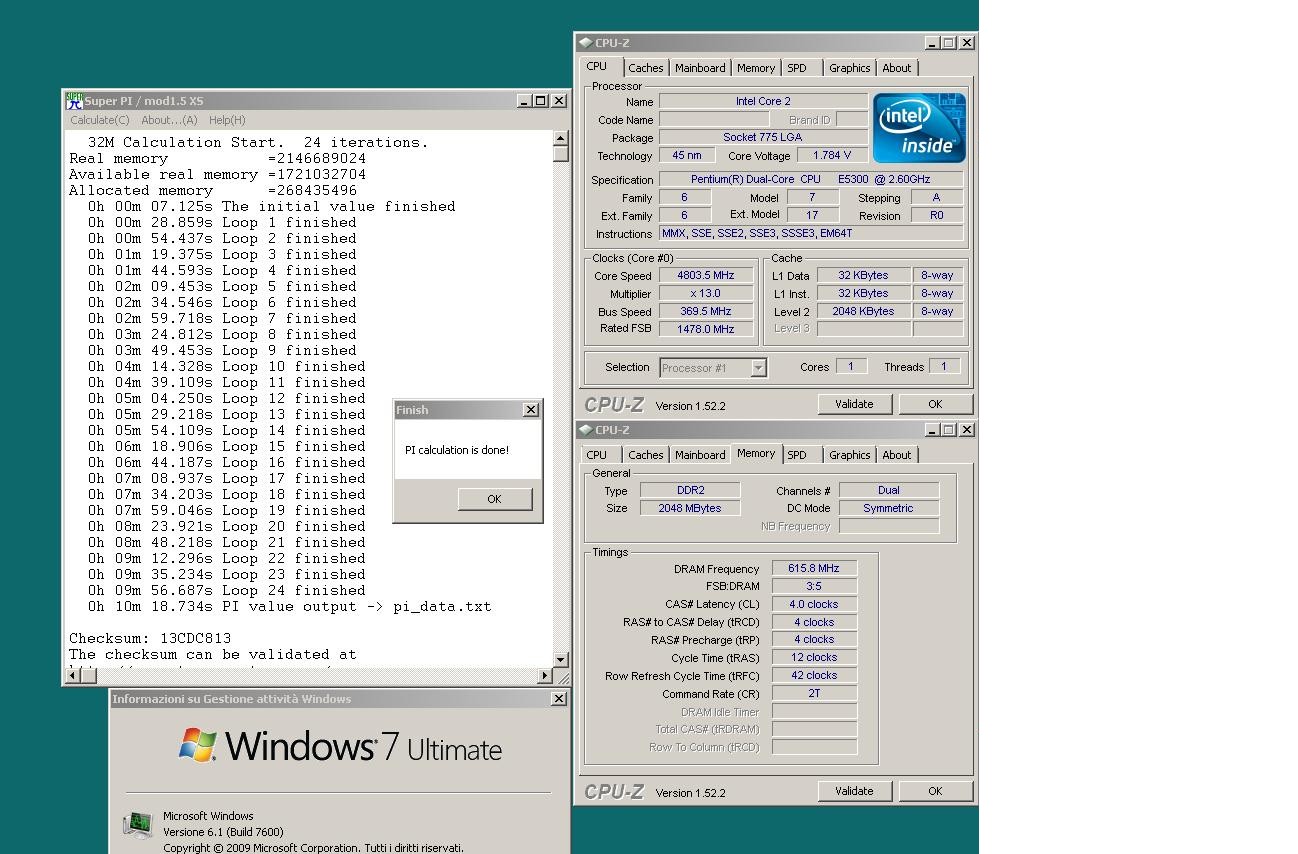Click the memory Type value DDR2
Image resolution: width=1298 pixels, height=854 pixels.
[690, 491]
